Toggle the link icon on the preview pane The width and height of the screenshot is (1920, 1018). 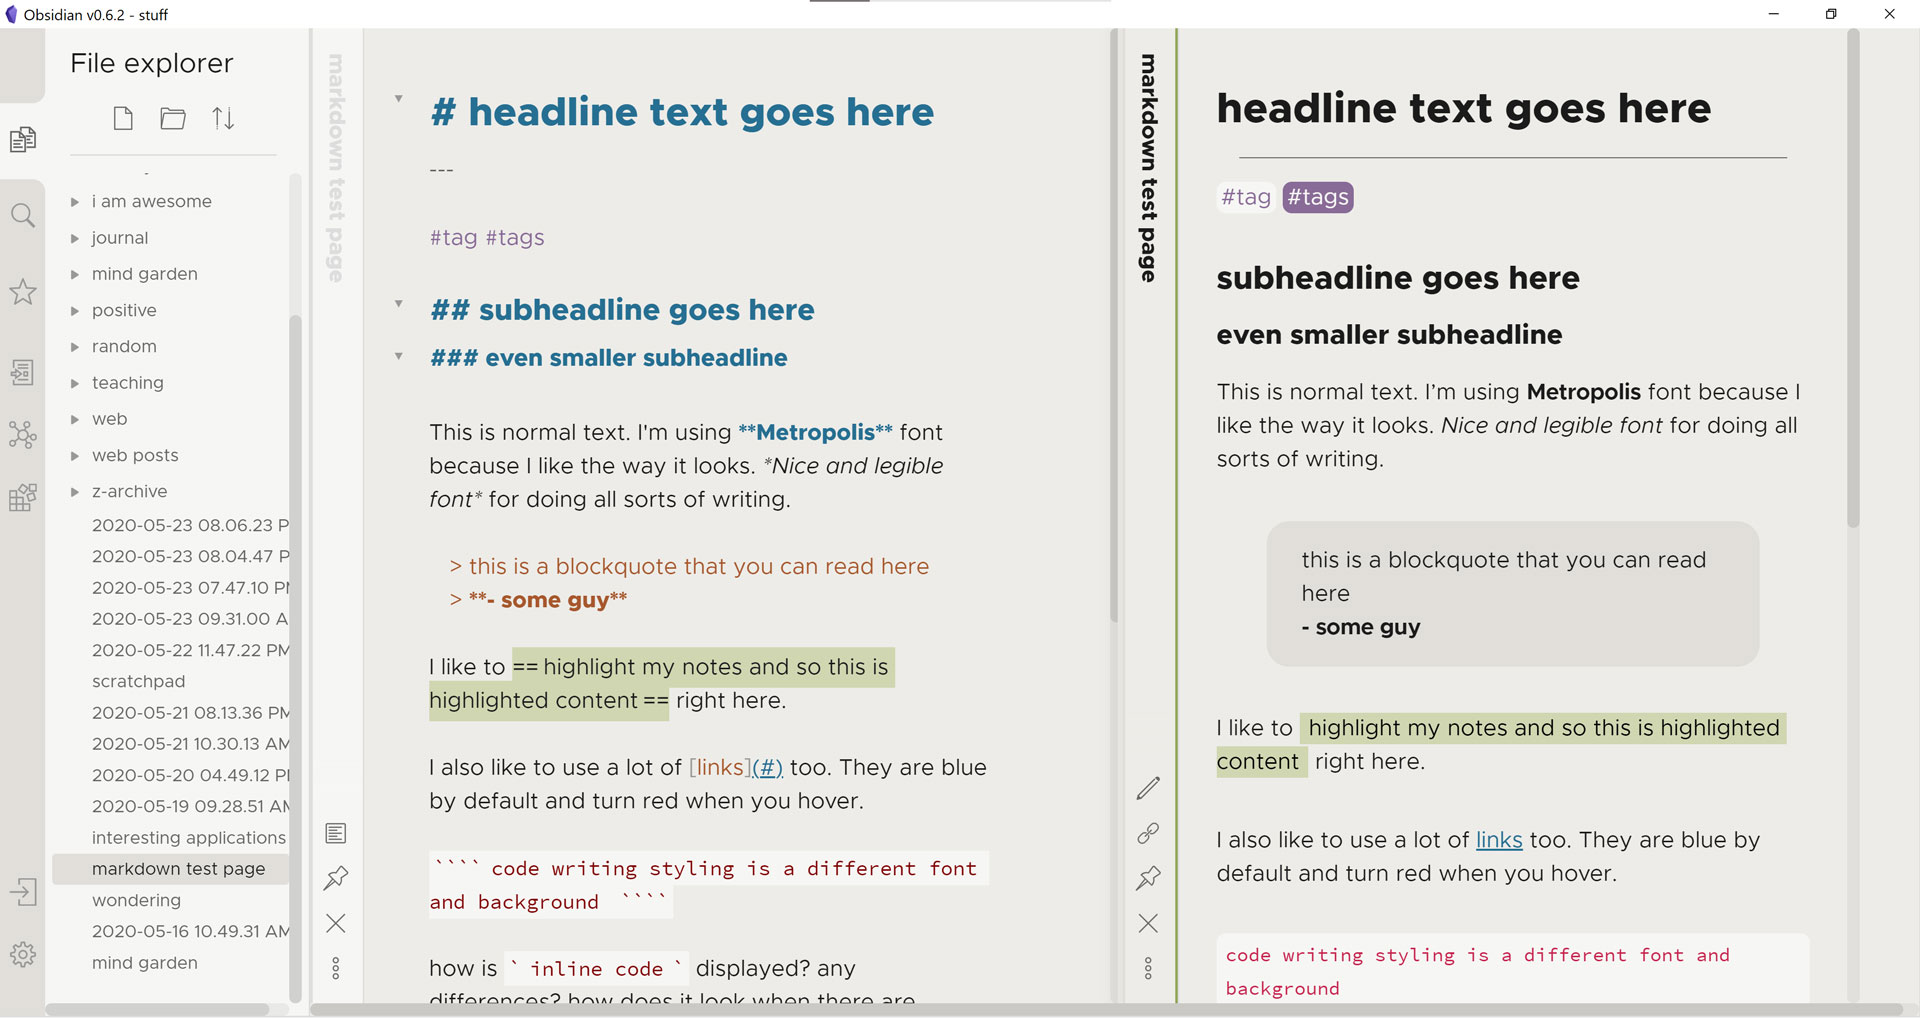[x=1148, y=833]
